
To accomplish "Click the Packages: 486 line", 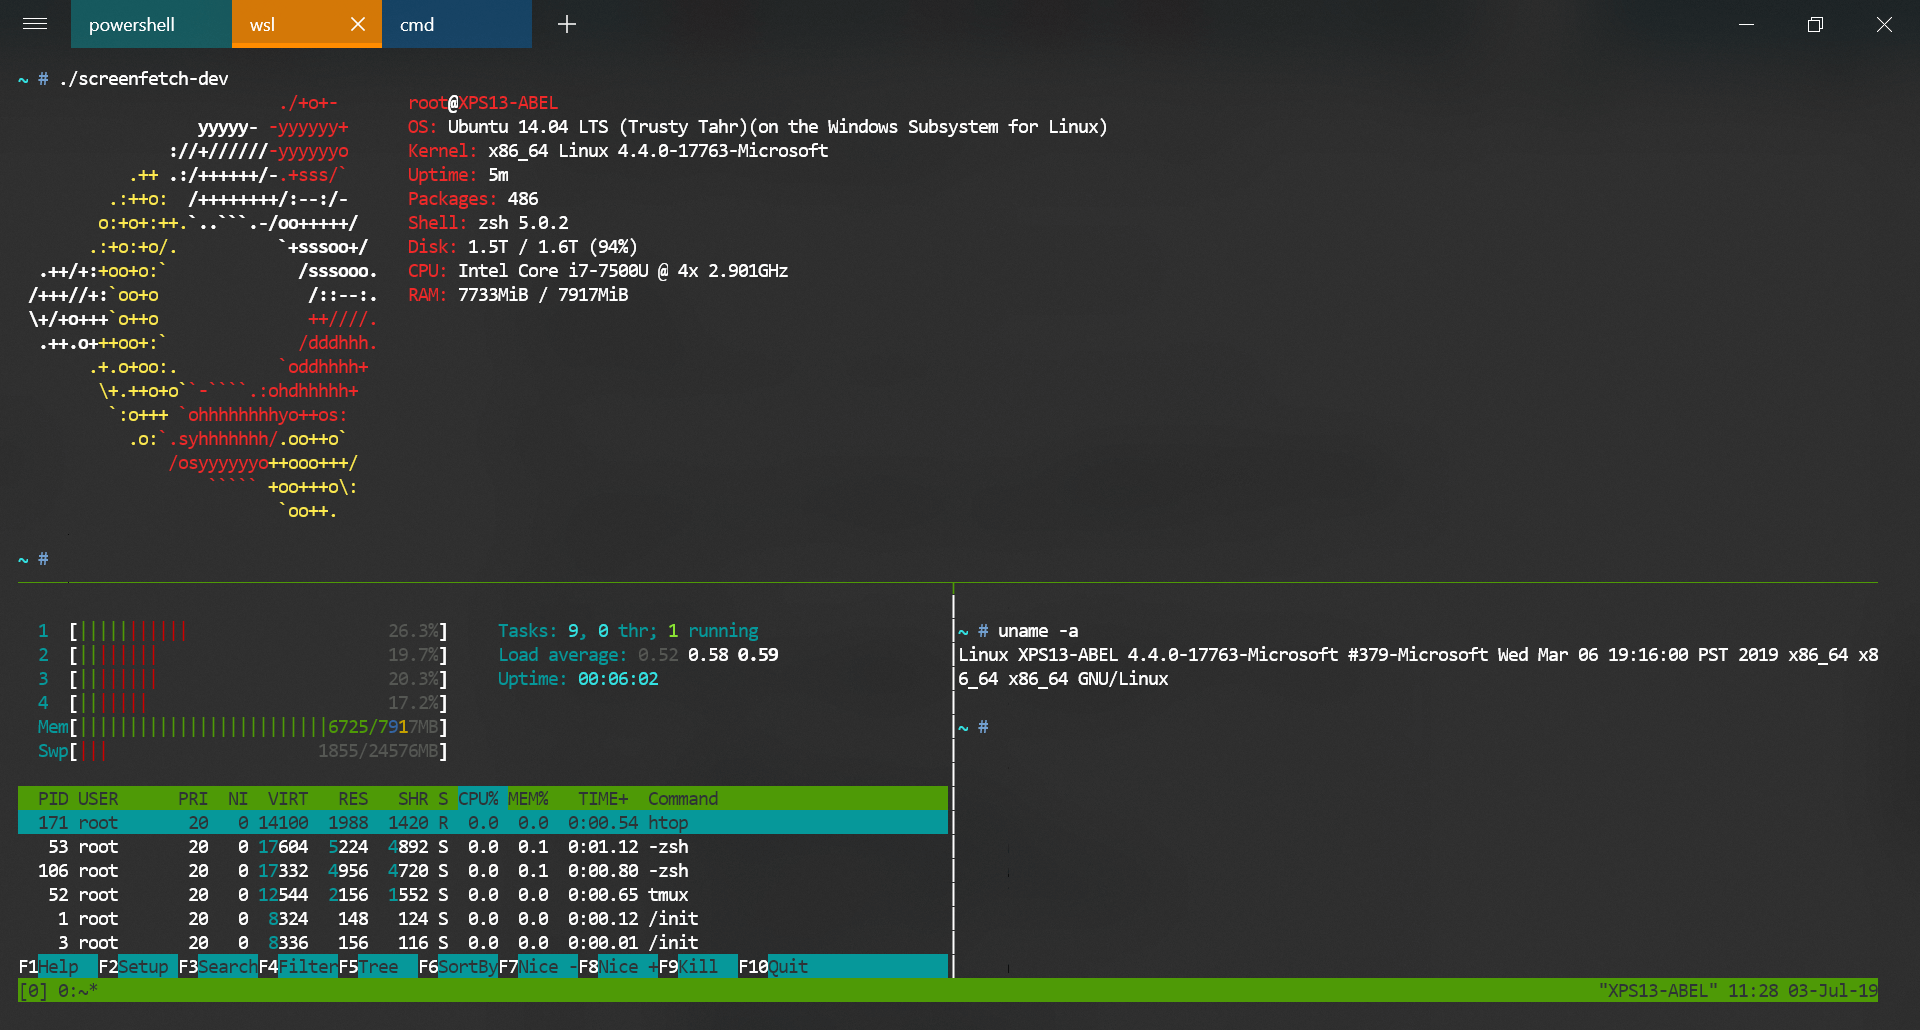I will 473,199.
